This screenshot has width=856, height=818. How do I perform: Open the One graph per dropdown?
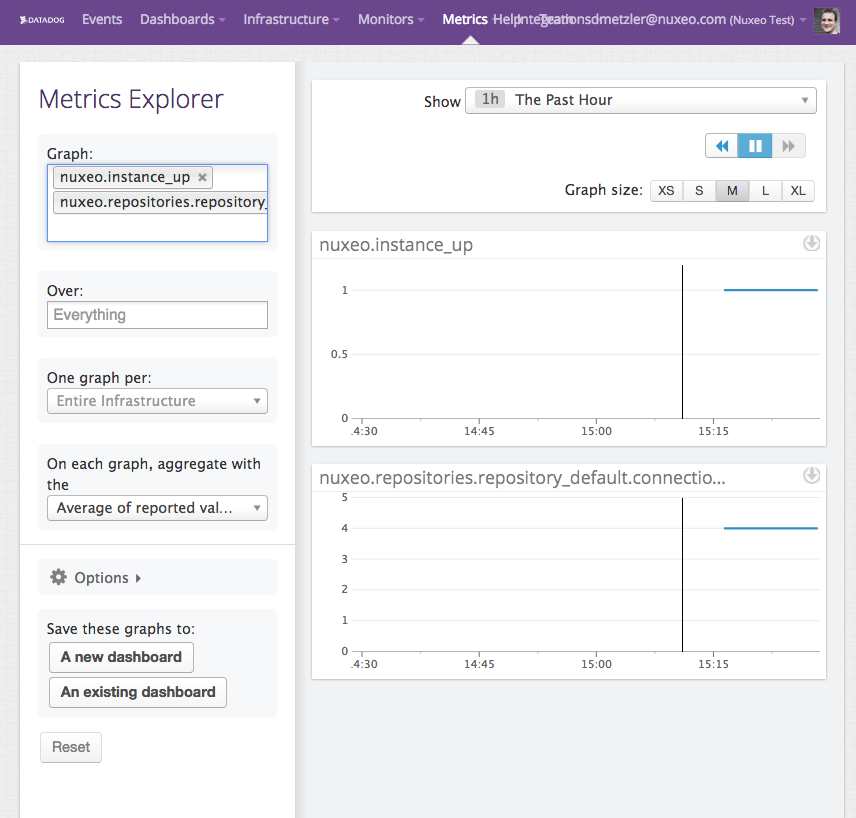pos(157,401)
